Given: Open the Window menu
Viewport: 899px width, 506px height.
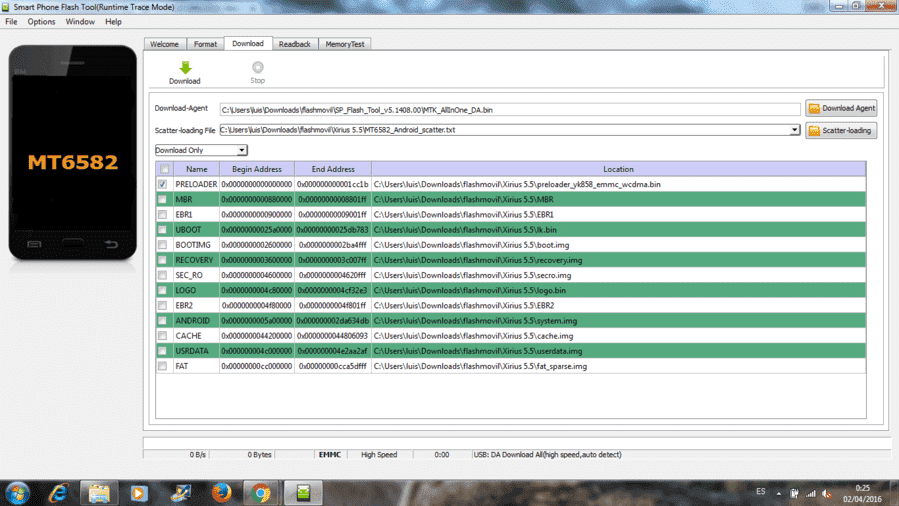Looking at the screenshot, I should 80,22.
